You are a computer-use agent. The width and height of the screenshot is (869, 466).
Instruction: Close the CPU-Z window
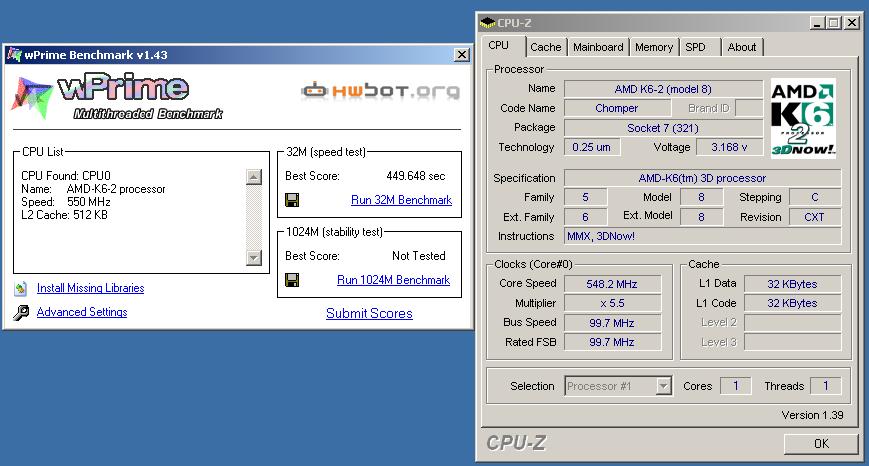852,23
